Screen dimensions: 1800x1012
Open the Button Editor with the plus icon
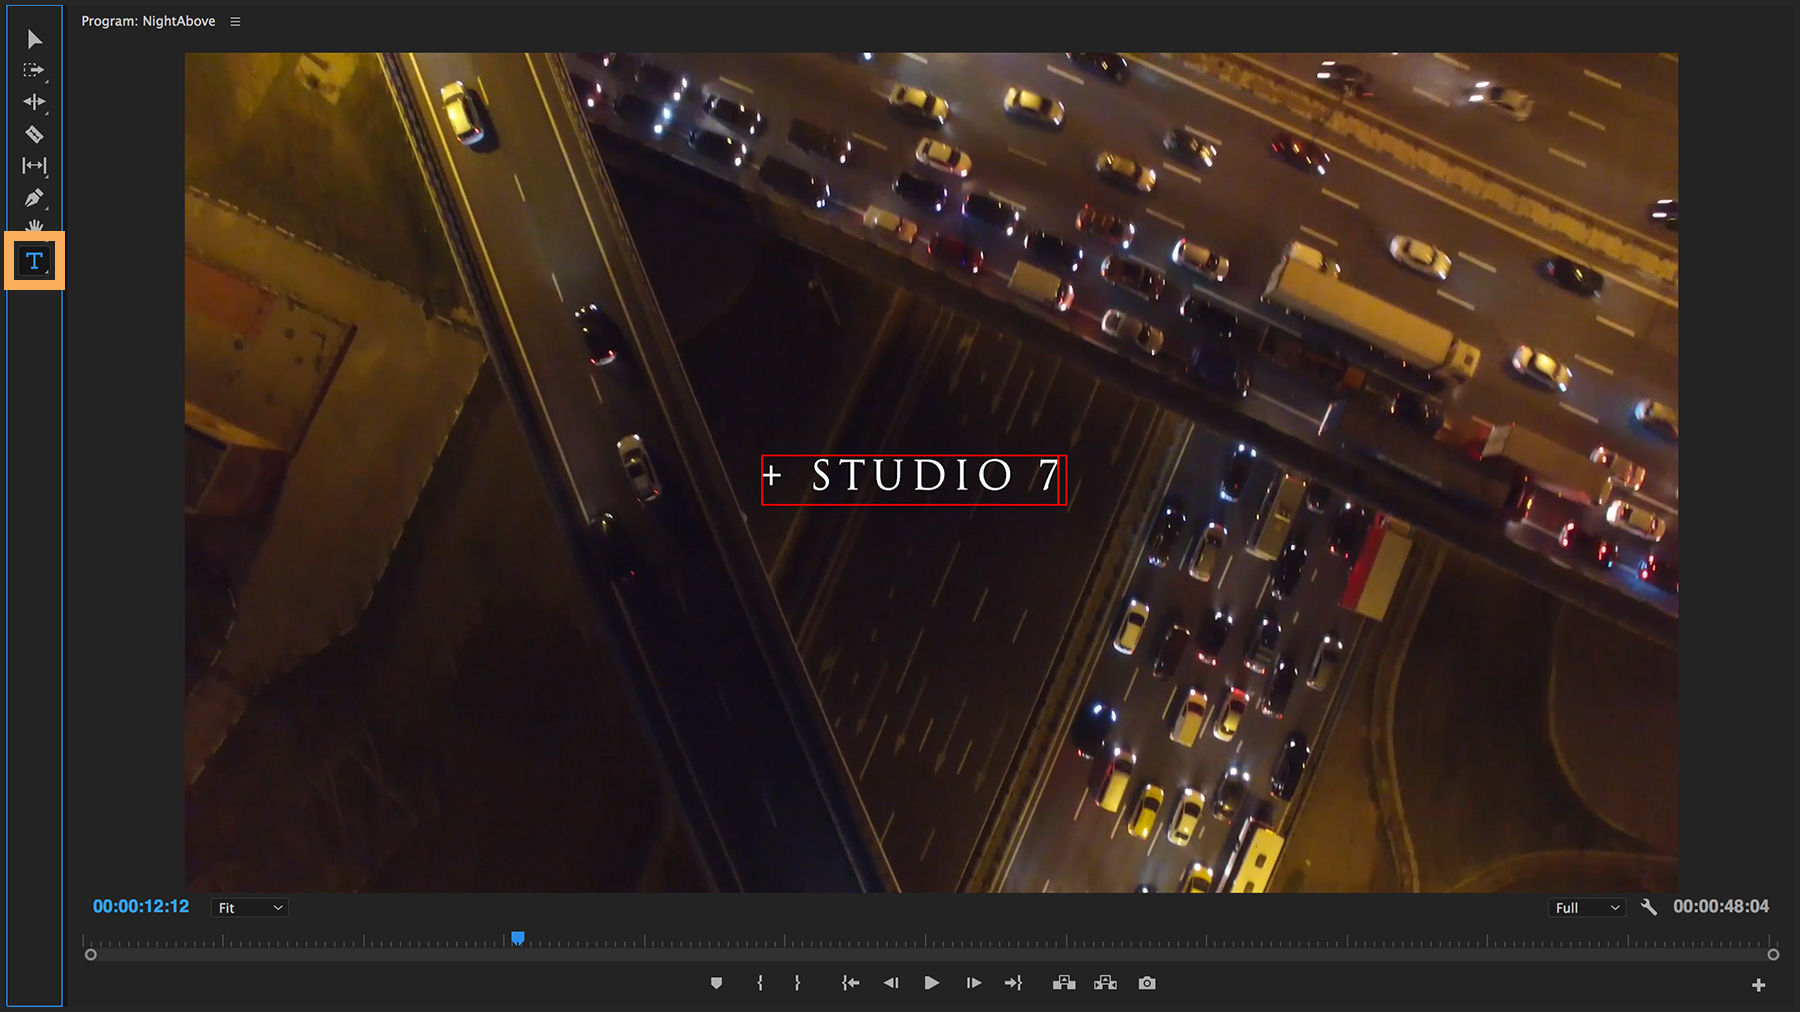coord(1759,983)
